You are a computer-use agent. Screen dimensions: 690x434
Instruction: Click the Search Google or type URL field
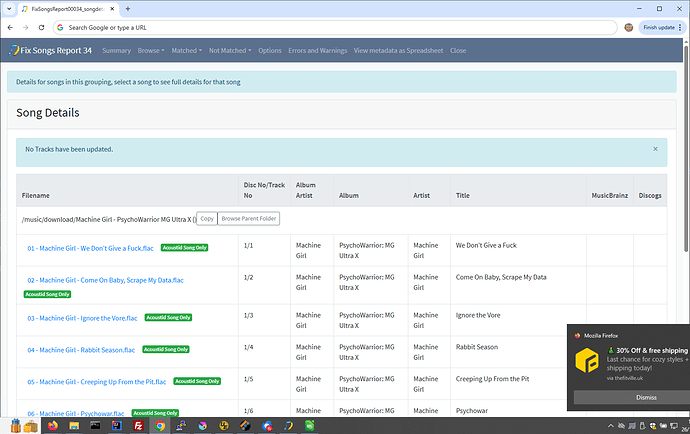point(300,27)
